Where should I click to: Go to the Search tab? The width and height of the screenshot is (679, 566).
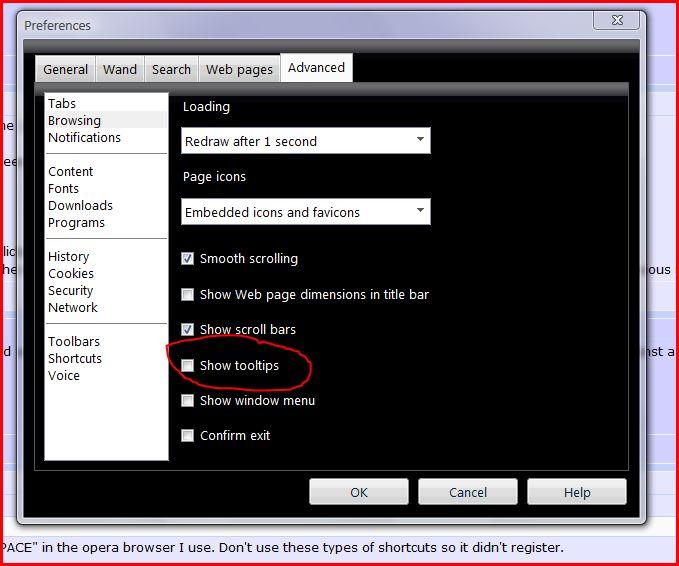[x=171, y=69]
